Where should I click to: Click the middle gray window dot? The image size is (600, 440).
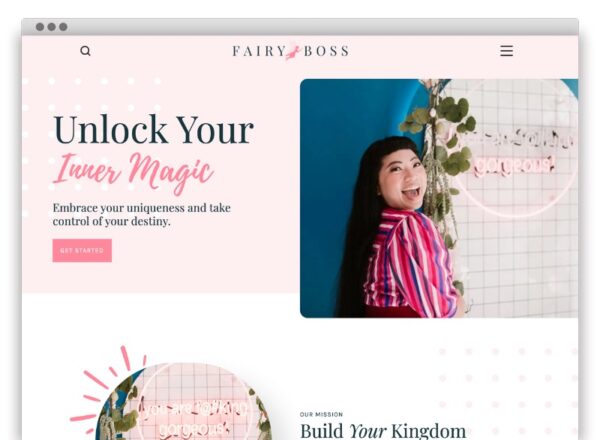click(x=52, y=27)
